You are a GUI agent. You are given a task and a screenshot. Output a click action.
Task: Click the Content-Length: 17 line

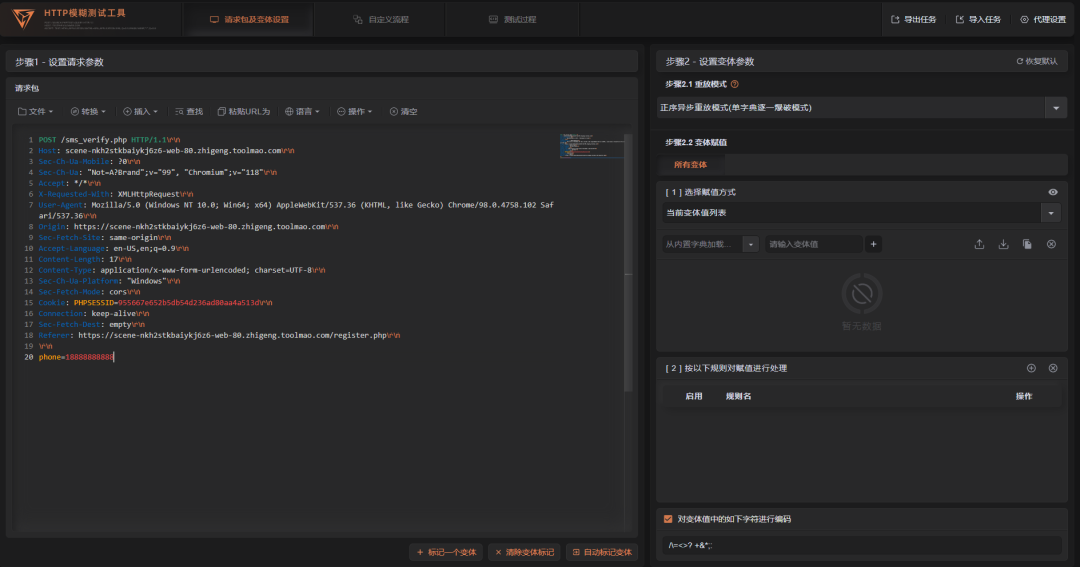[85, 259]
